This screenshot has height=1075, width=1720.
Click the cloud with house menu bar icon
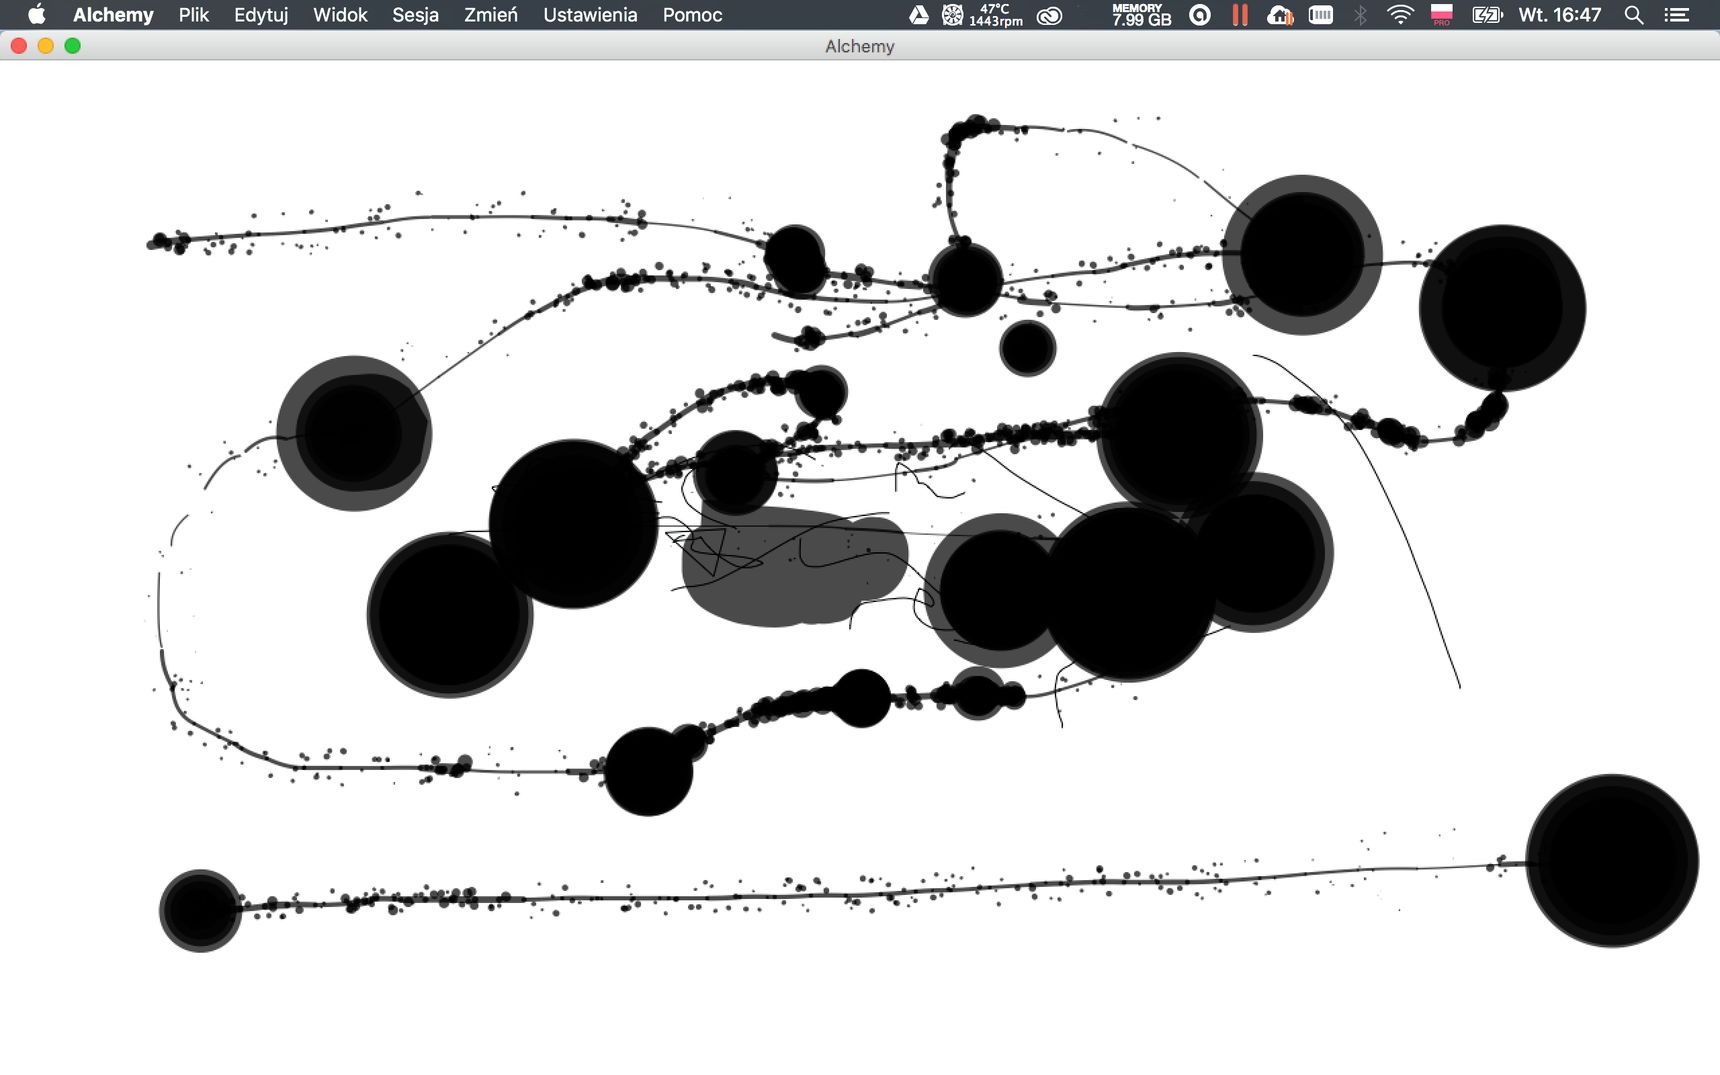point(1280,14)
